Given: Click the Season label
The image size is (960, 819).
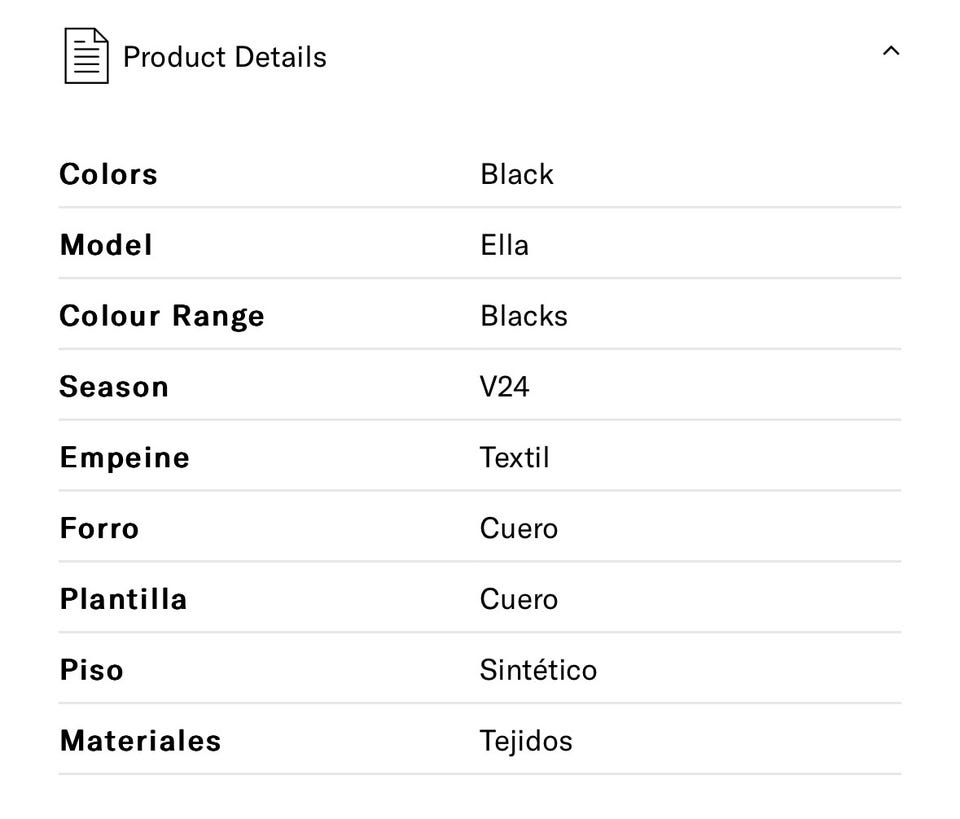Looking at the screenshot, I should [114, 387].
